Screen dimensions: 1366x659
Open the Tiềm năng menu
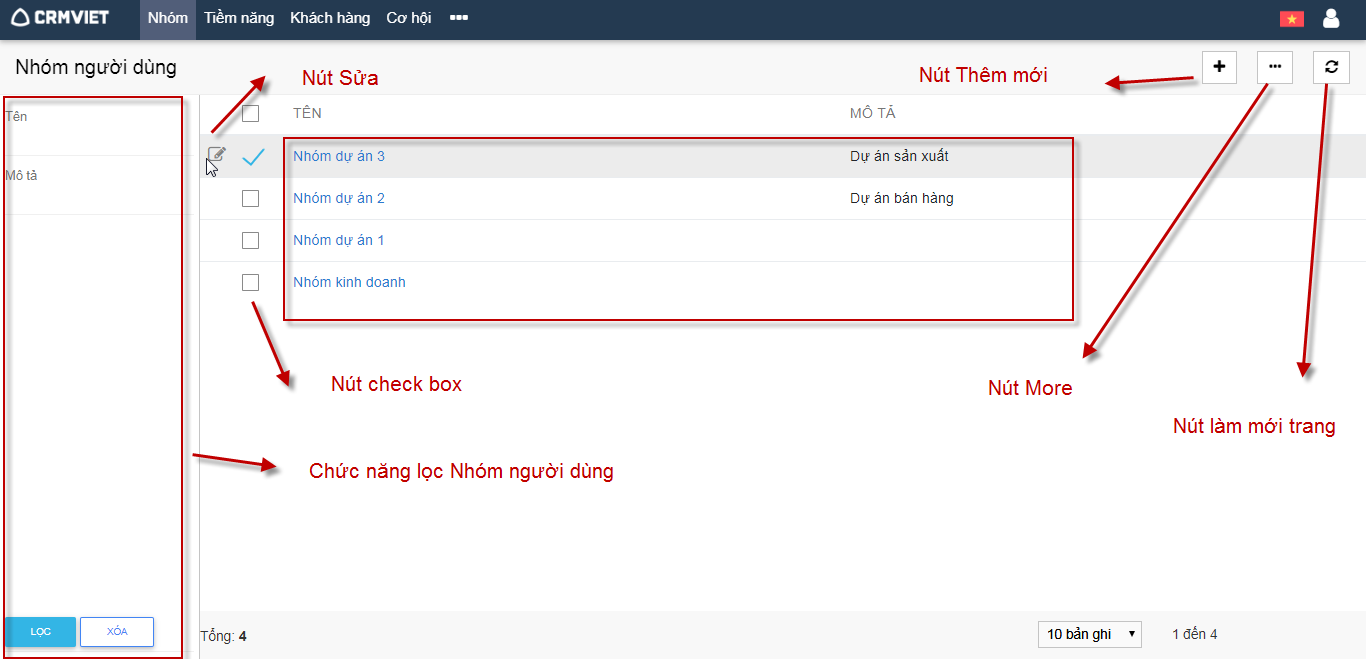(x=239, y=18)
